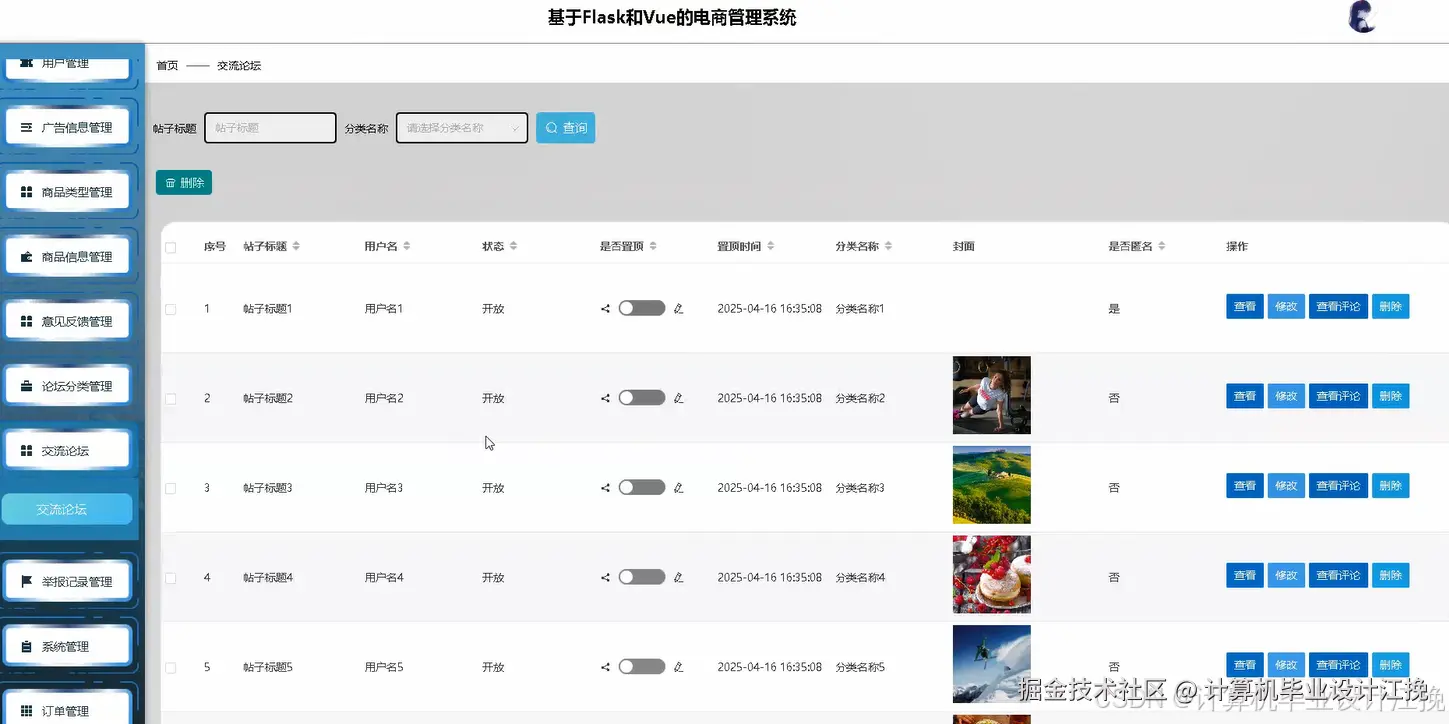Open landscape cover thumbnail of 帖子标题3

click(x=991, y=485)
